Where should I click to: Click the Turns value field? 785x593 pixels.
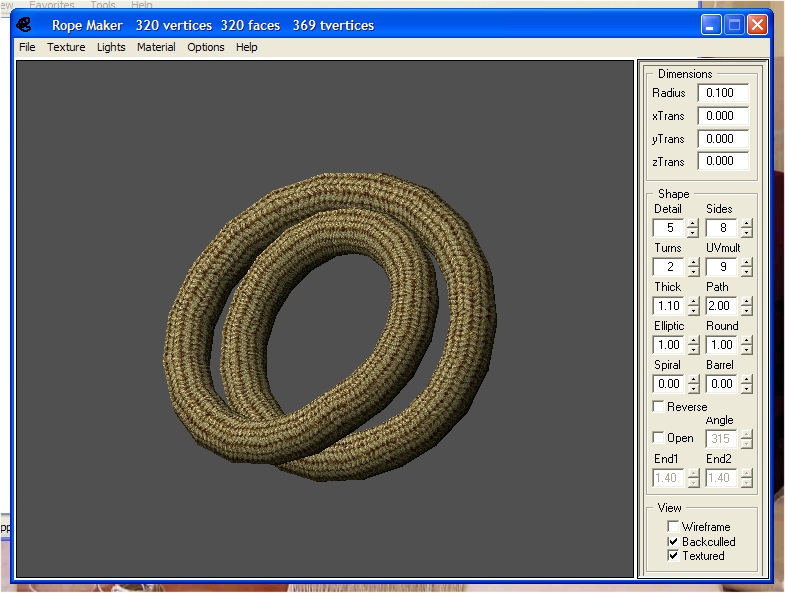click(x=670, y=267)
